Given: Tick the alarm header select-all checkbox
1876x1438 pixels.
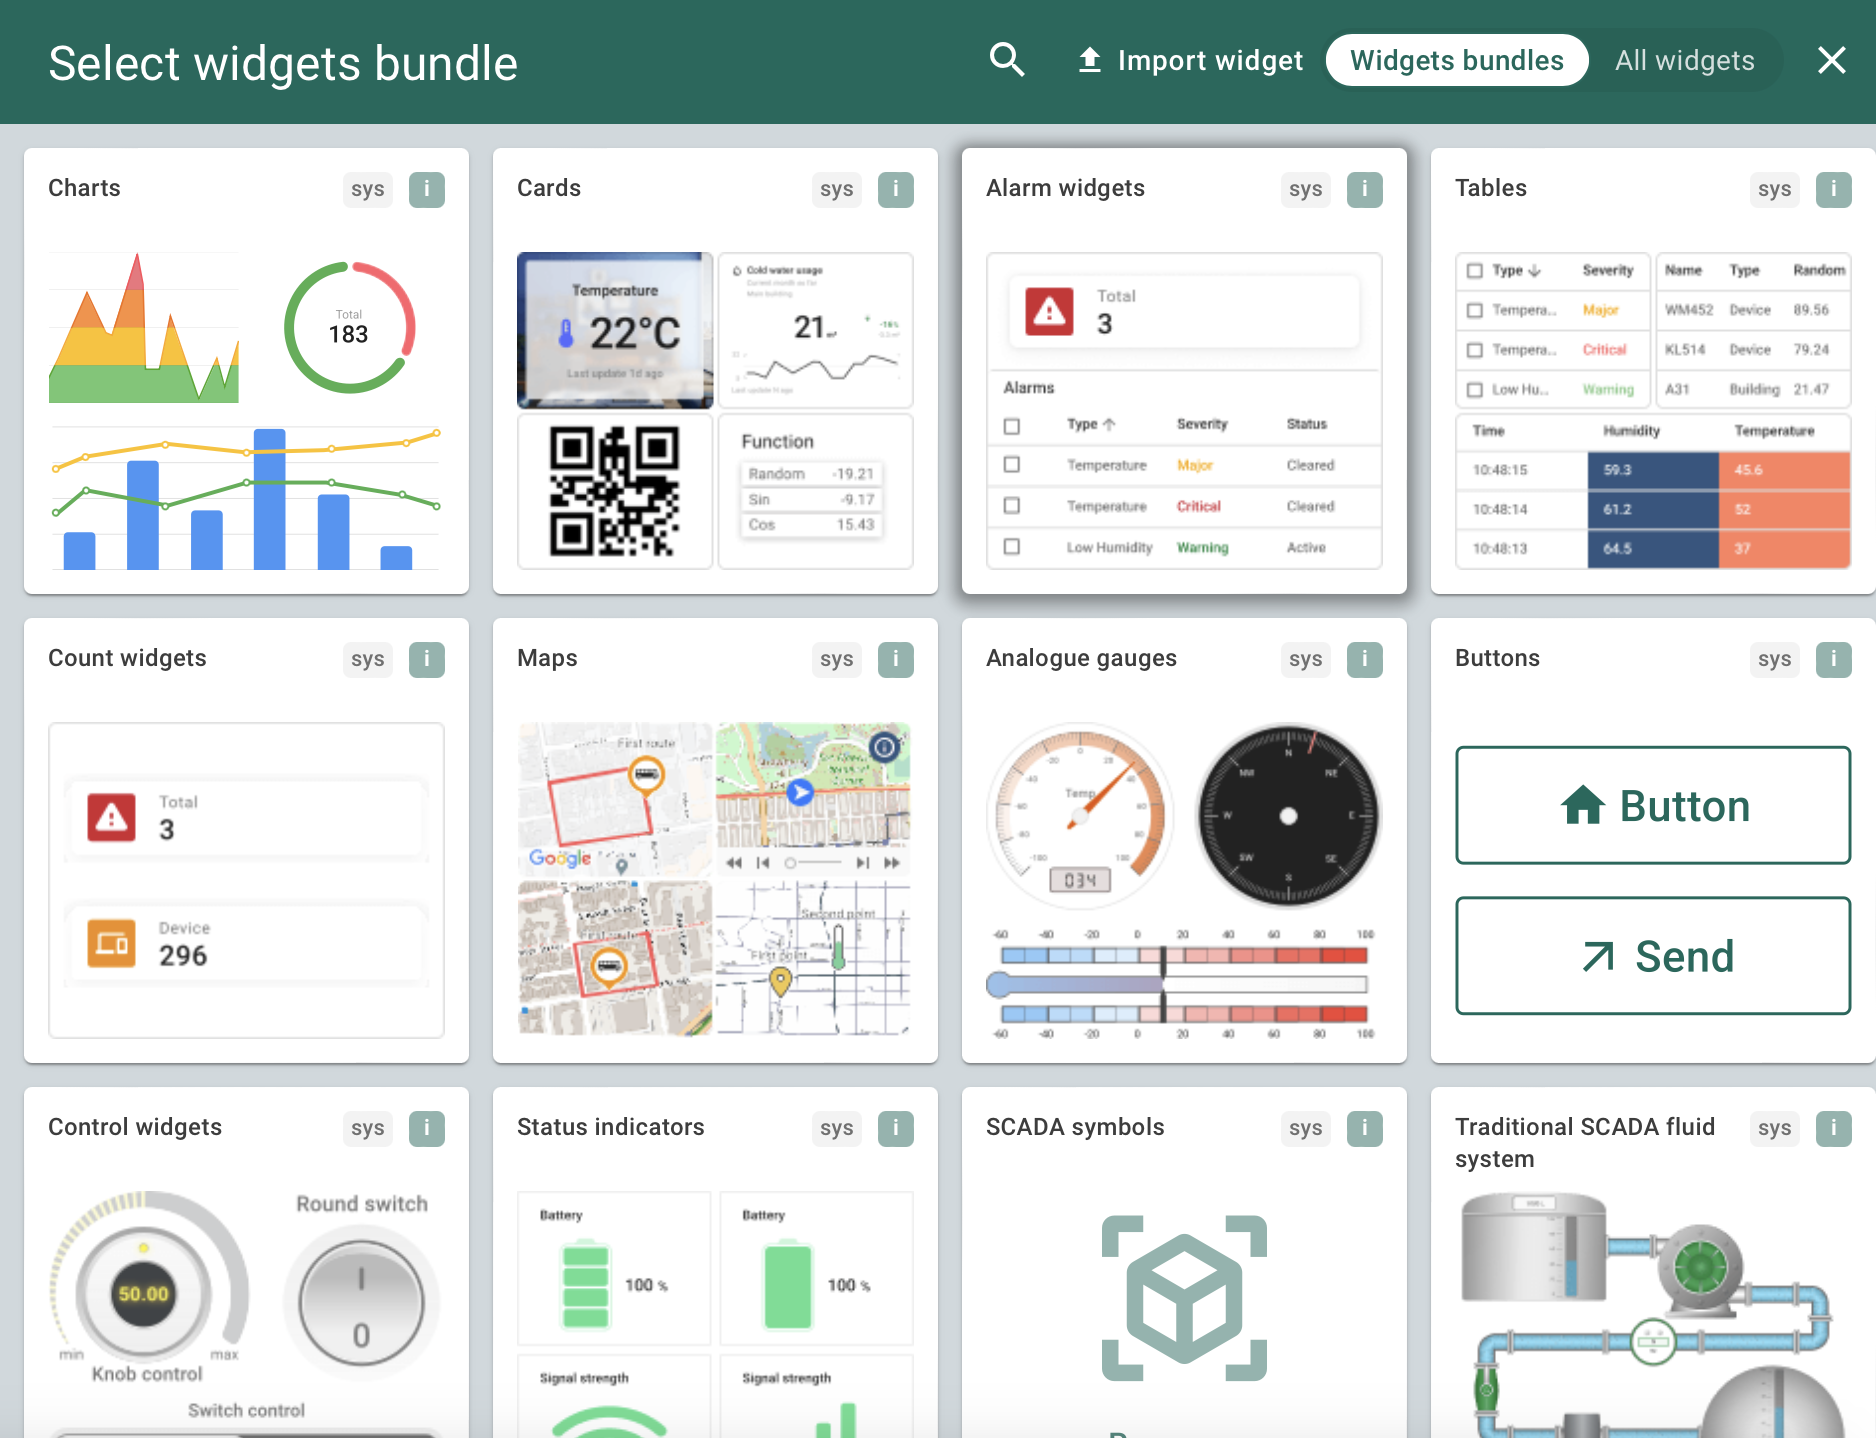Looking at the screenshot, I should point(1012,426).
